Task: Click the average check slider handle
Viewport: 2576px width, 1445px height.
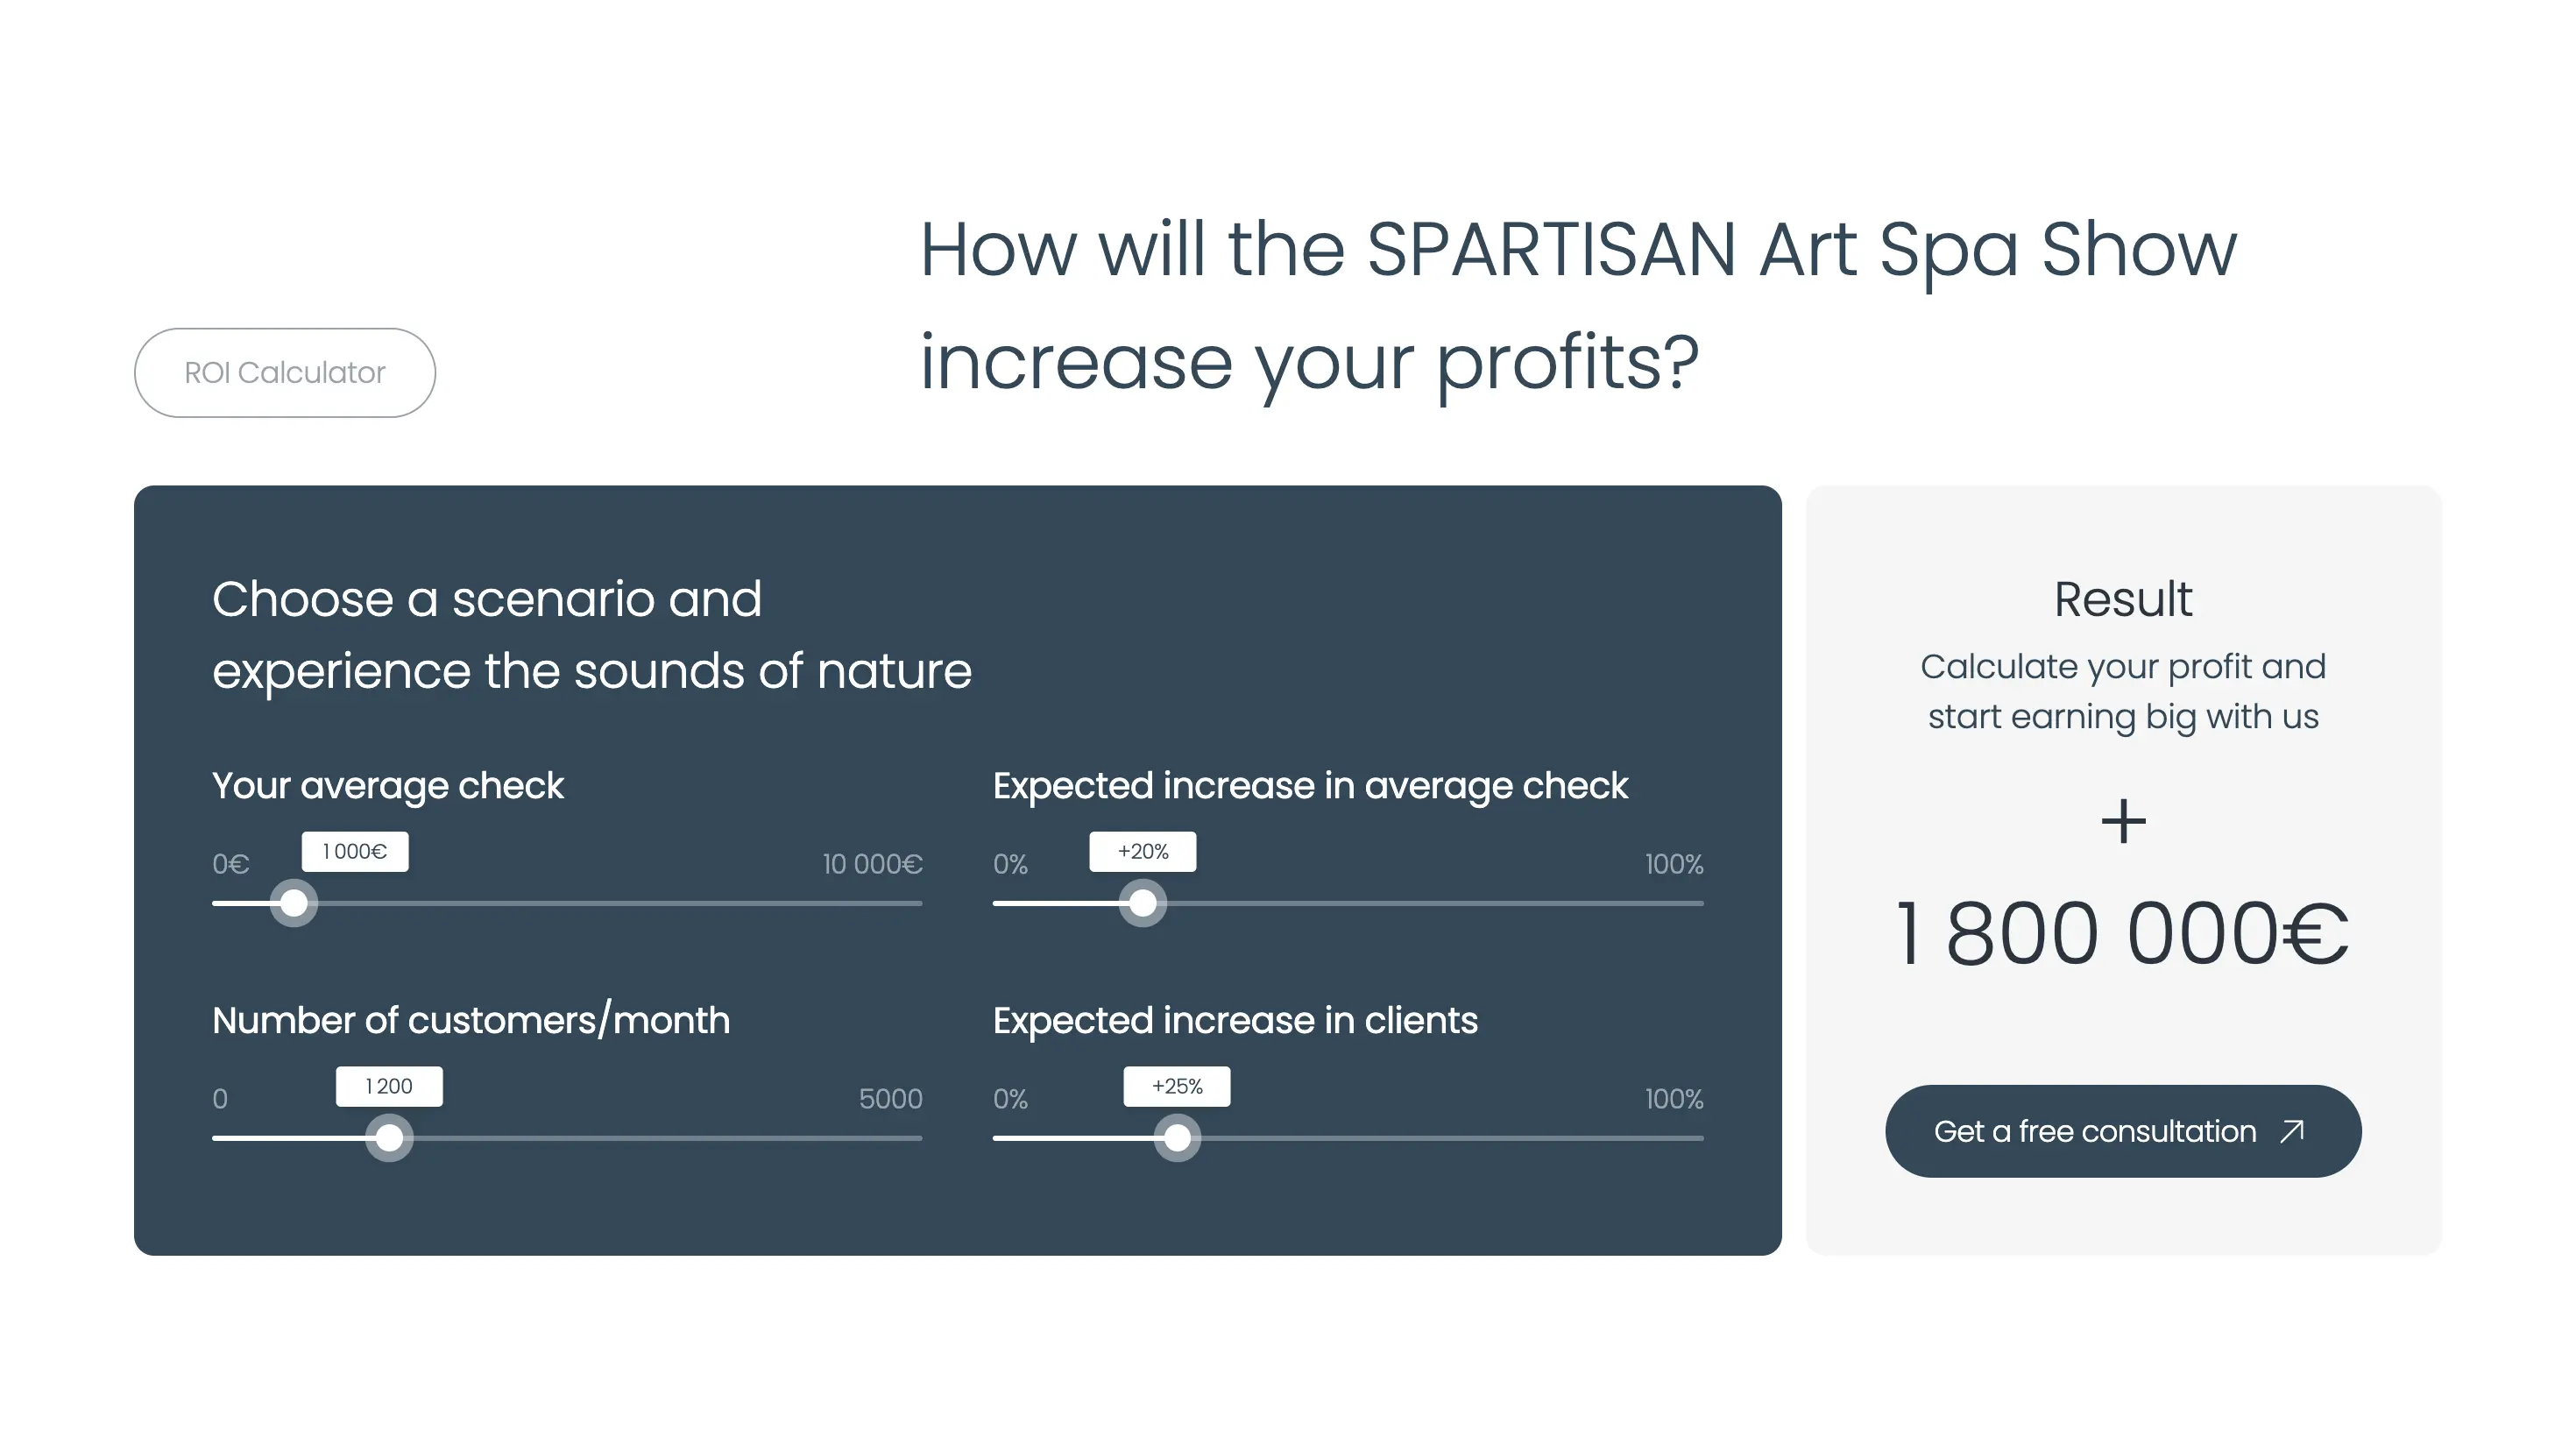Action: 294,903
